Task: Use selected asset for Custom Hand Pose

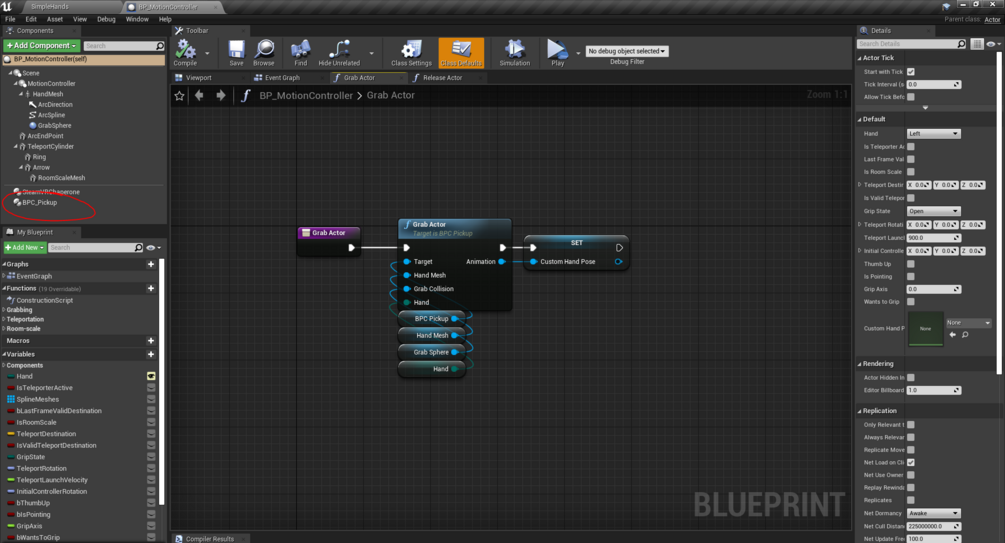Action: [x=953, y=335]
